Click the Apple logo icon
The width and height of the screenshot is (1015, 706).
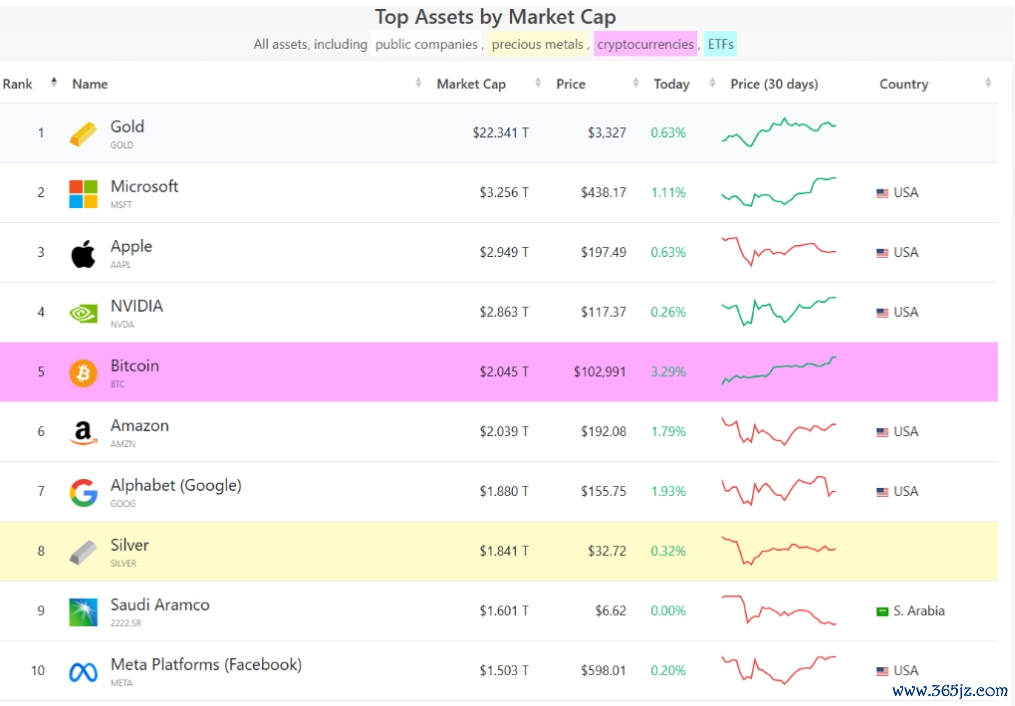tap(83, 253)
